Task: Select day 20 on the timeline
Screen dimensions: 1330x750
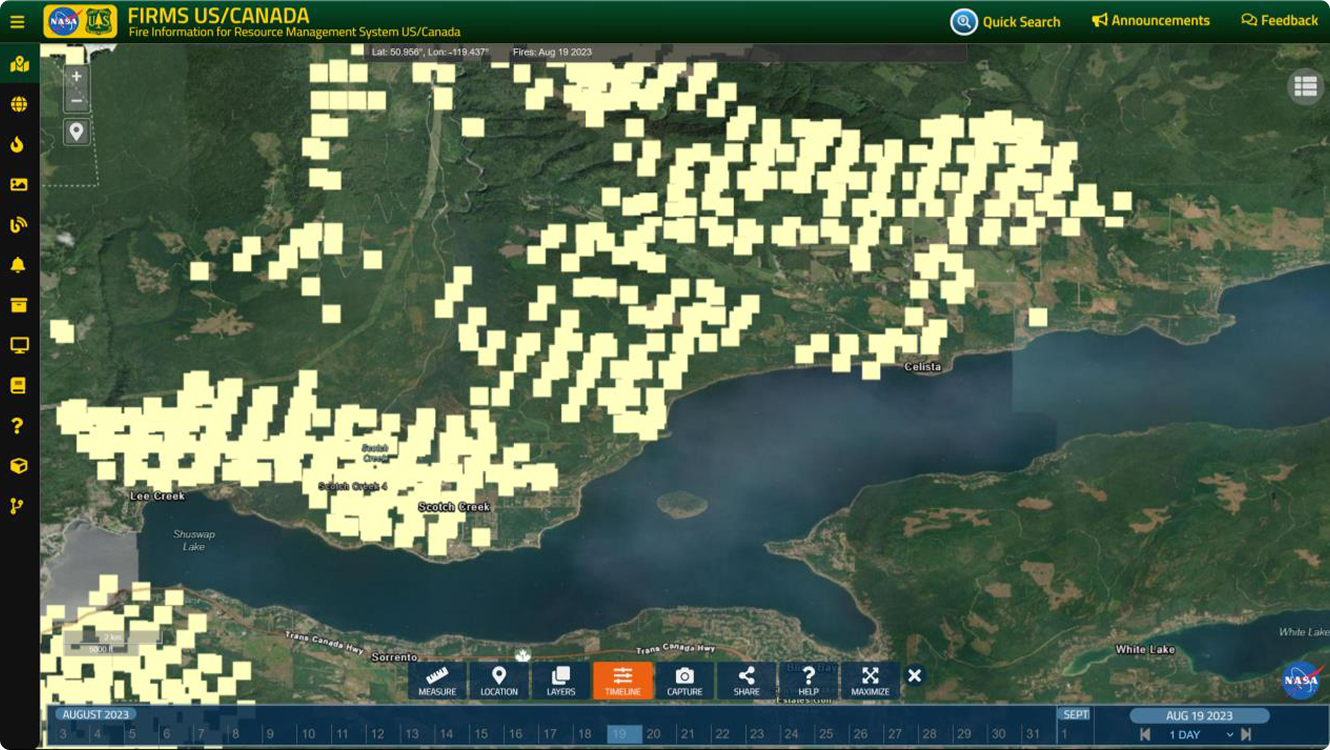Action: click(653, 734)
